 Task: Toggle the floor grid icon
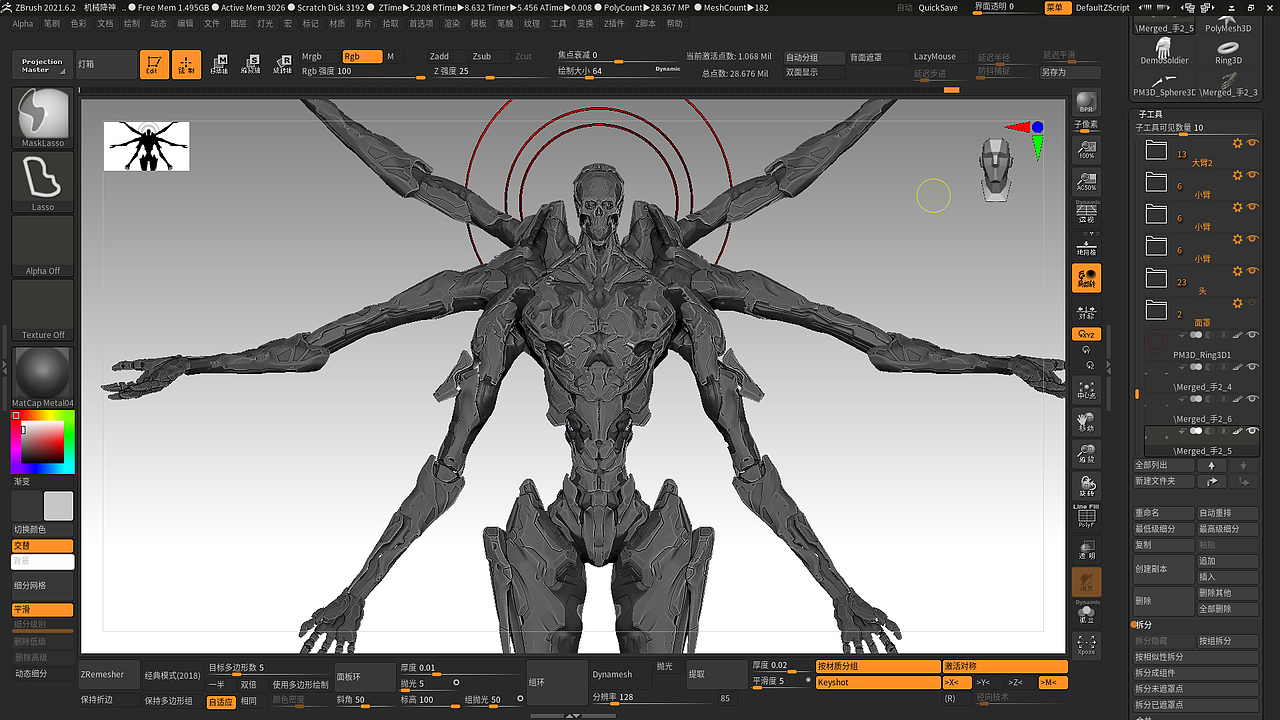click(1086, 246)
